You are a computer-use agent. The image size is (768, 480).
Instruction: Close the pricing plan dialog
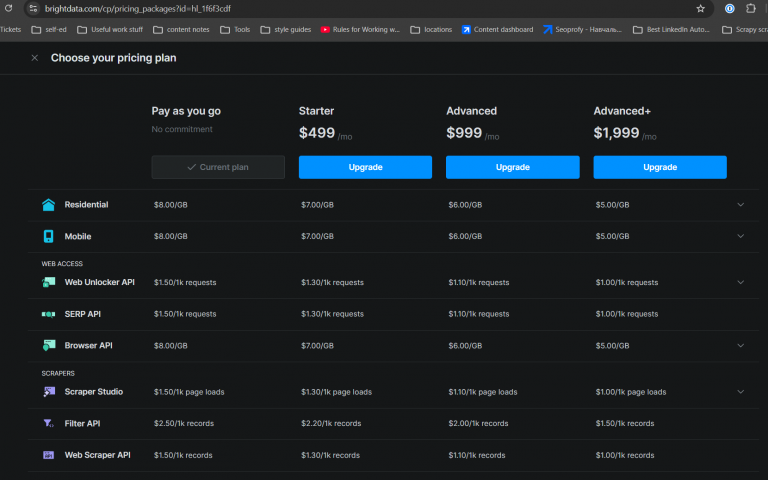[x=35, y=58]
